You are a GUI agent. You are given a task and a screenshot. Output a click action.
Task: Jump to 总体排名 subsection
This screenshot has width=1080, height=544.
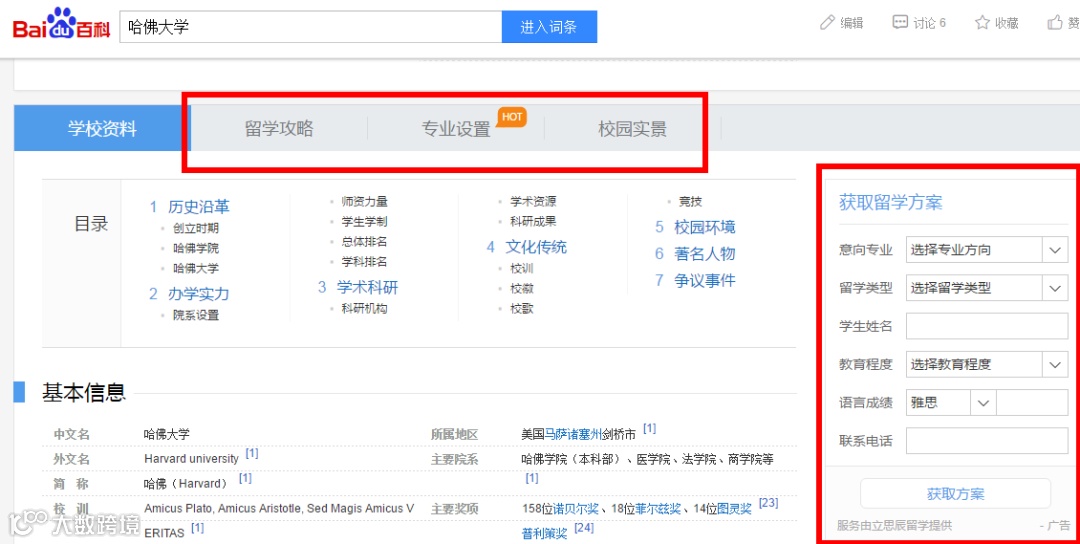click(364, 242)
